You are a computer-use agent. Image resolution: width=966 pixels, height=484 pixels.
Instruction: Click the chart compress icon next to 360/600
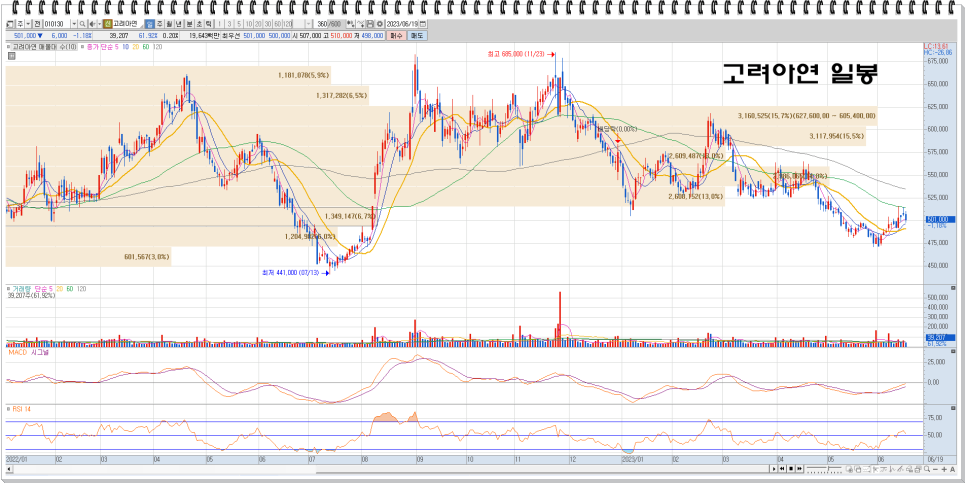coord(350,24)
